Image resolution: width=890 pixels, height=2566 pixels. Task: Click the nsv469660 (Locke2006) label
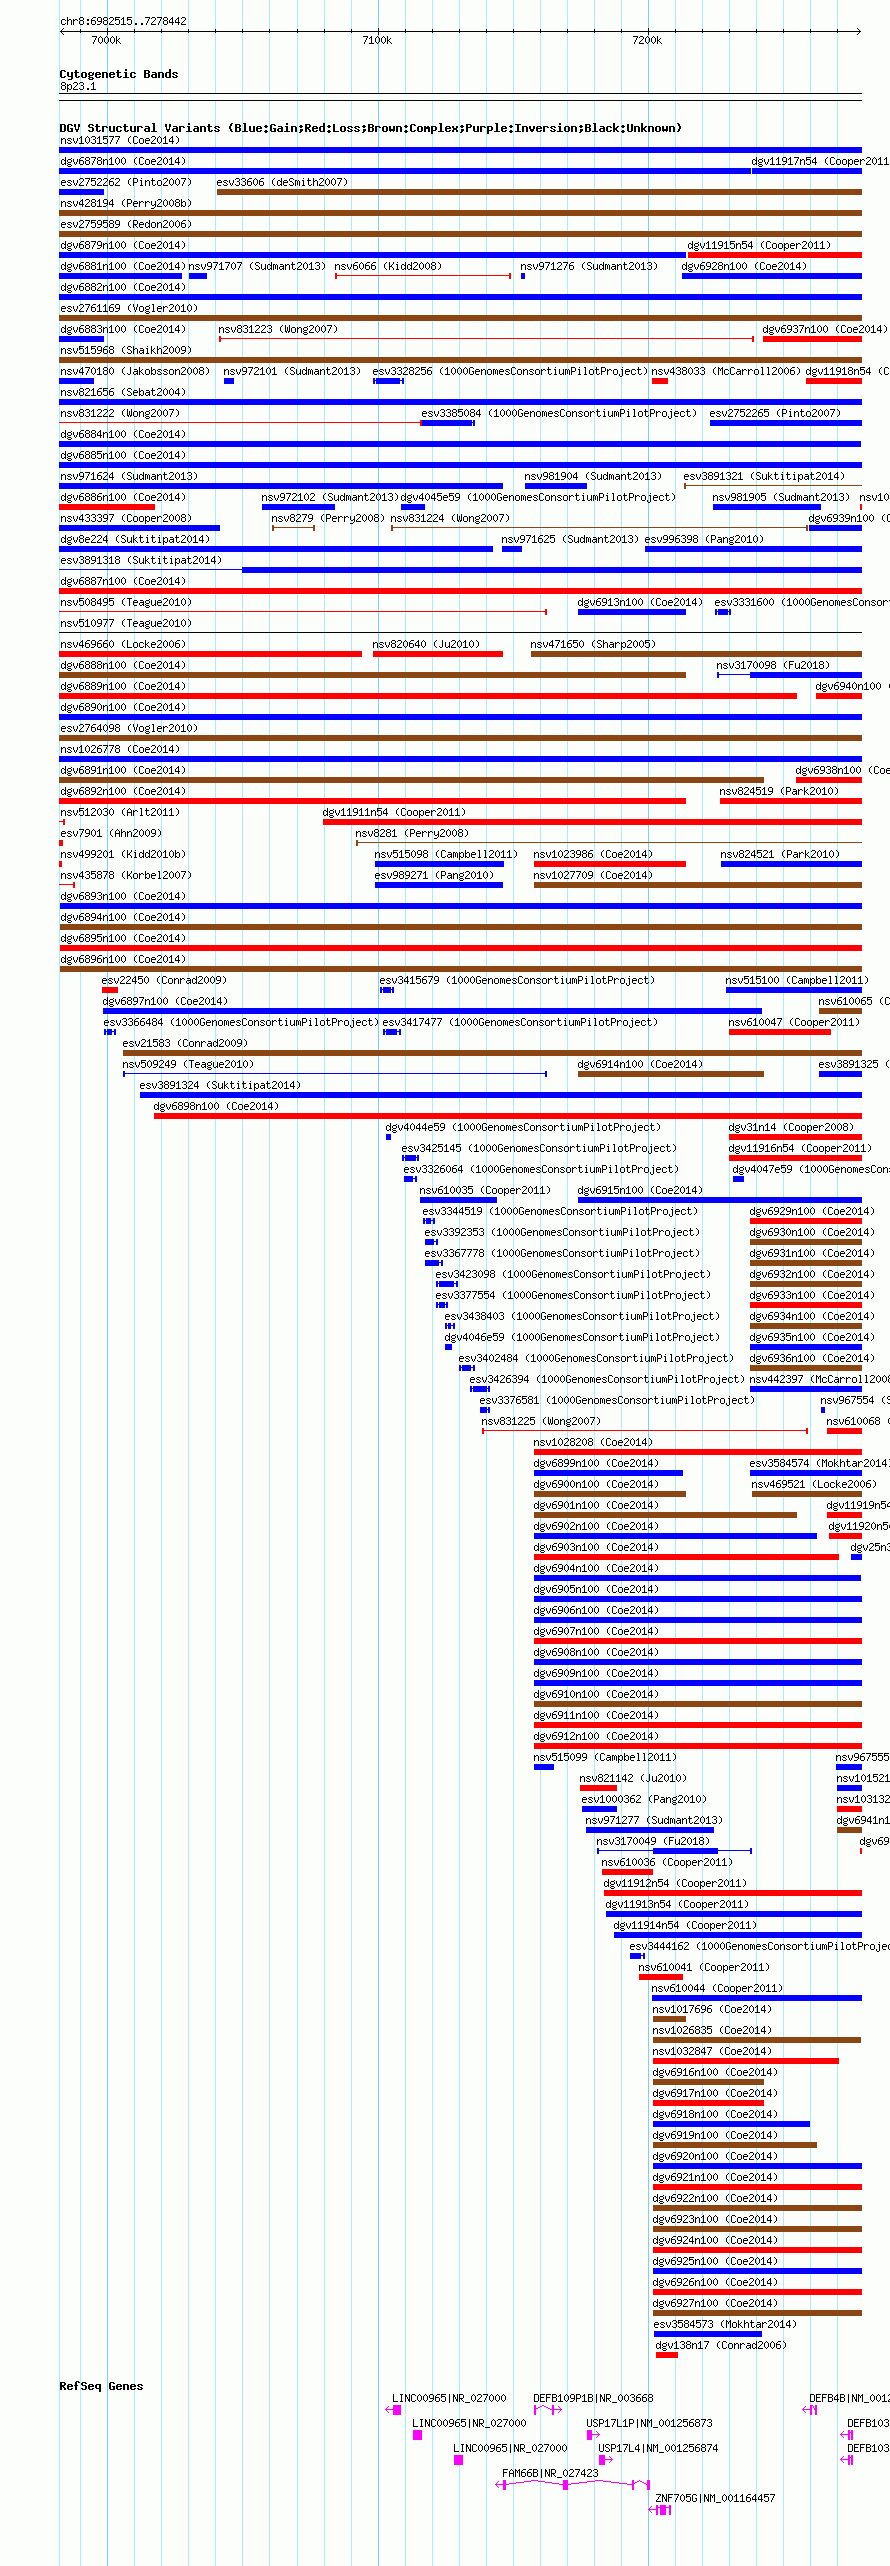tap(123, 644)
